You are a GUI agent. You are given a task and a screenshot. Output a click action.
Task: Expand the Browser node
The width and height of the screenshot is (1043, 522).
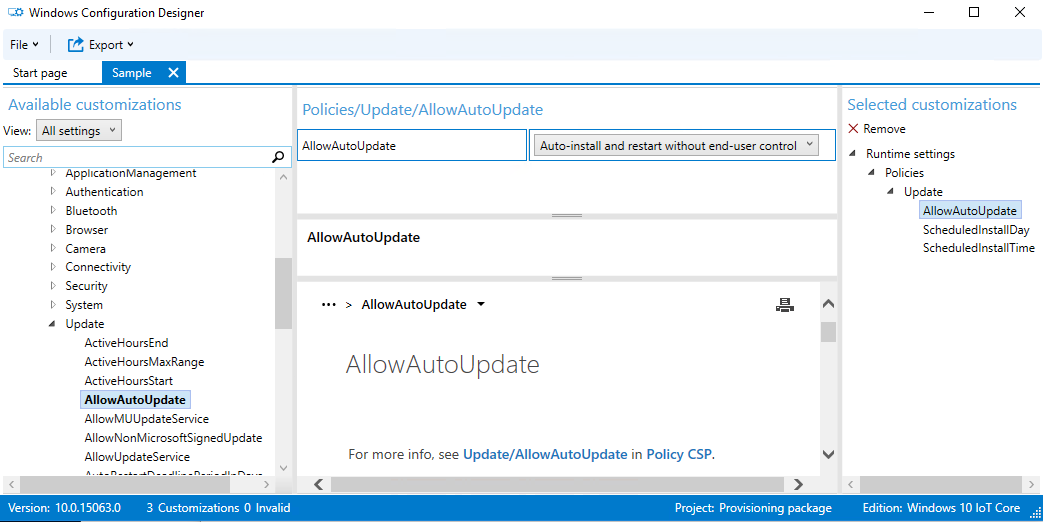pos(53,229)
